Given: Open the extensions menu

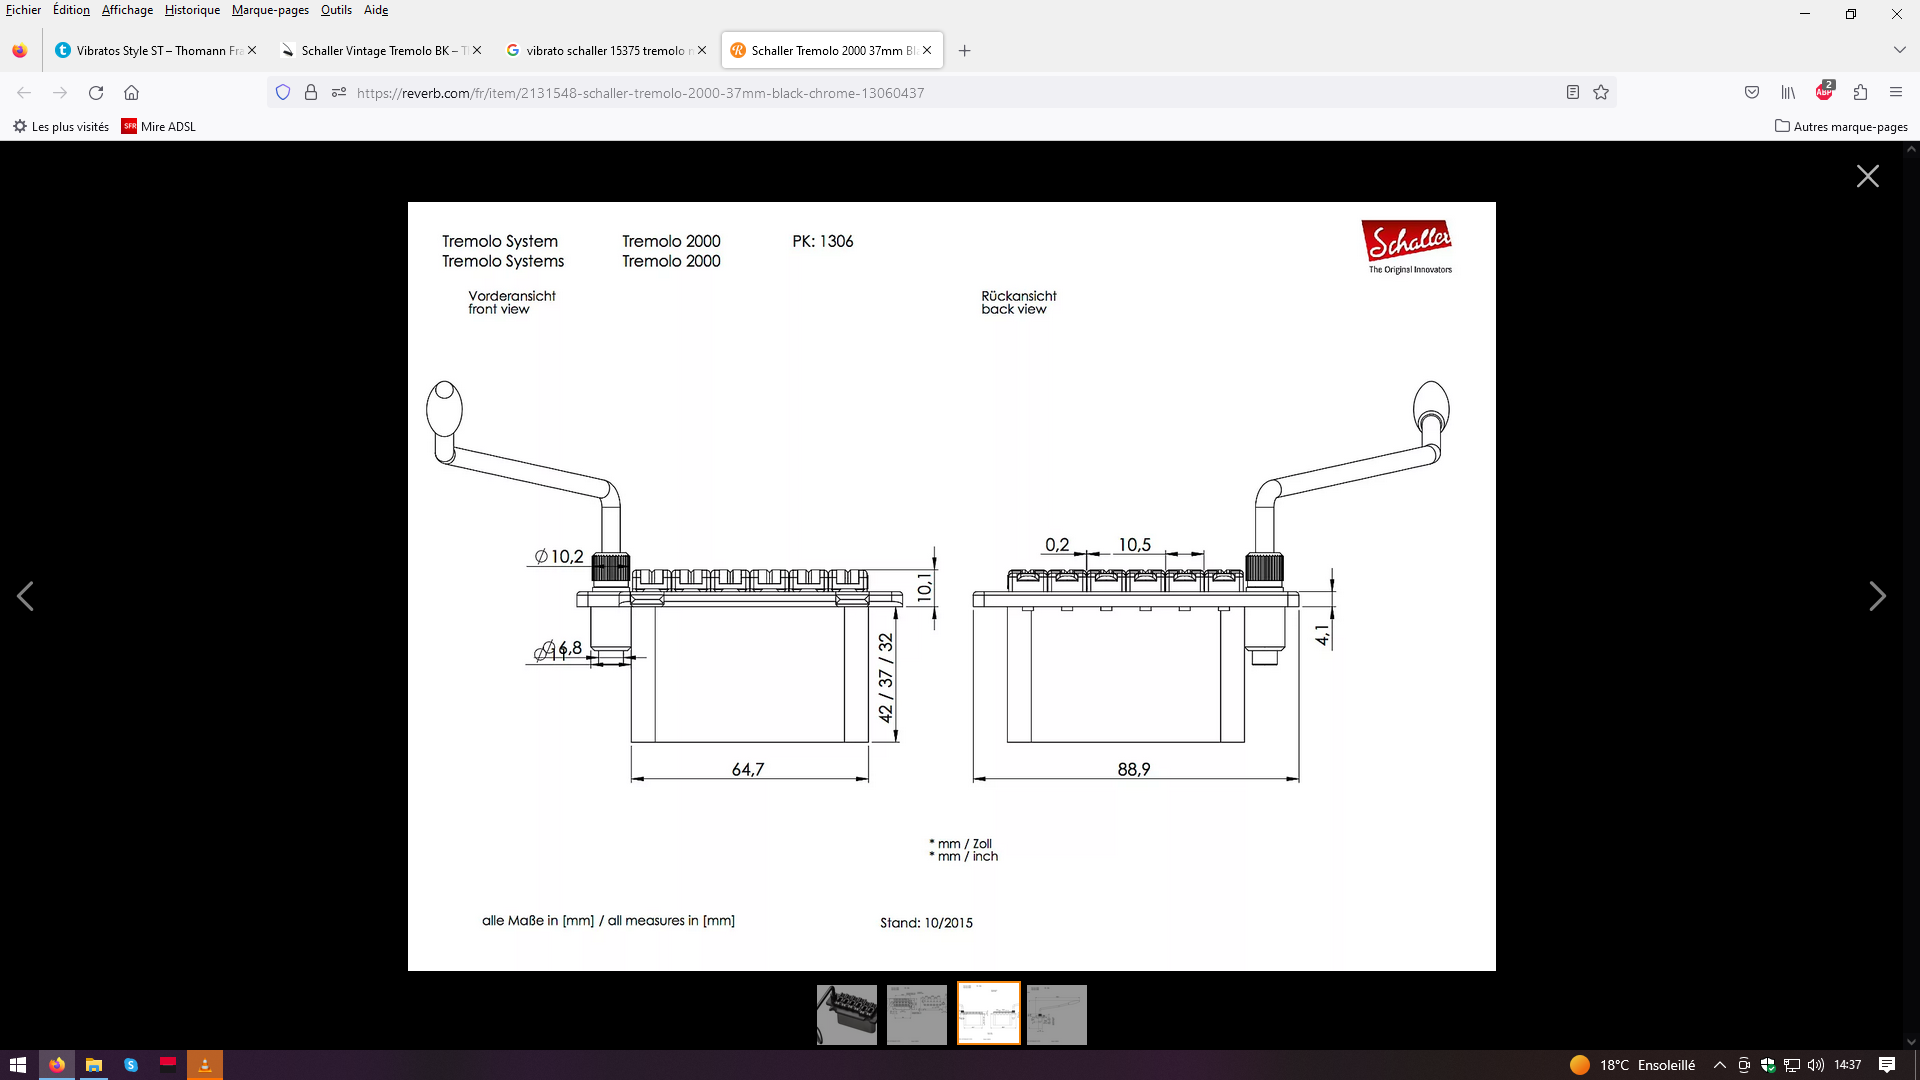Looking at the screenshot, I should [x=1860, y=92].
